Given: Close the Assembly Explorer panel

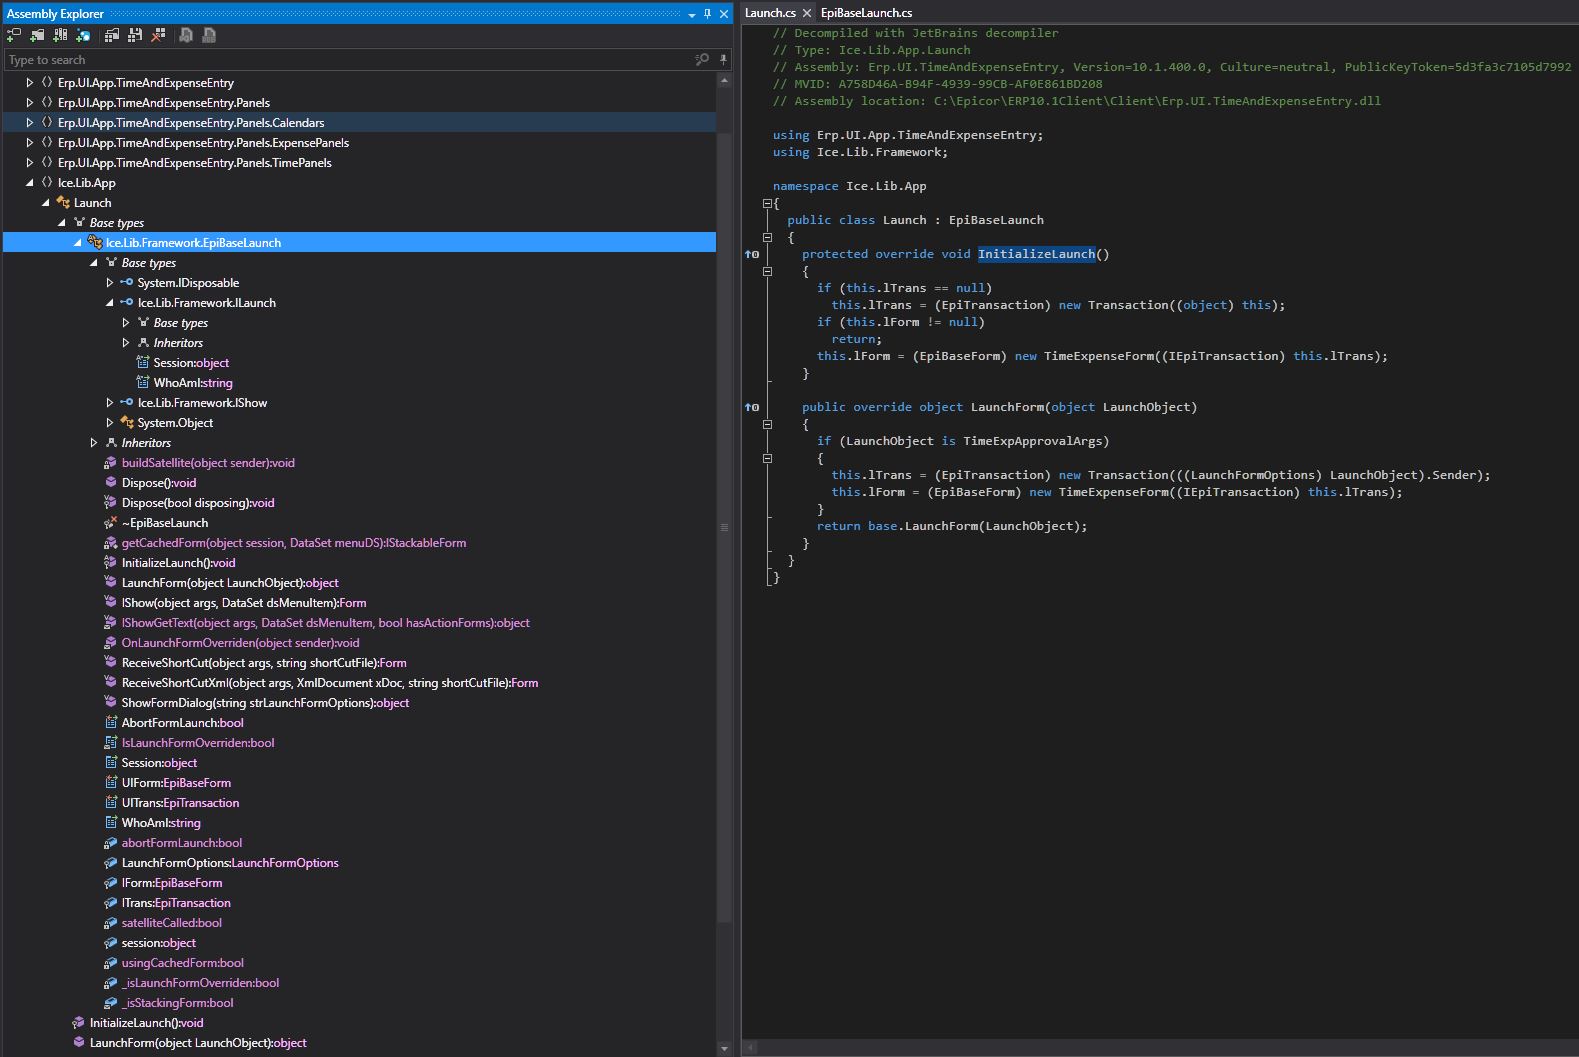Looking at the screenshot, I should tap(724, 14).
